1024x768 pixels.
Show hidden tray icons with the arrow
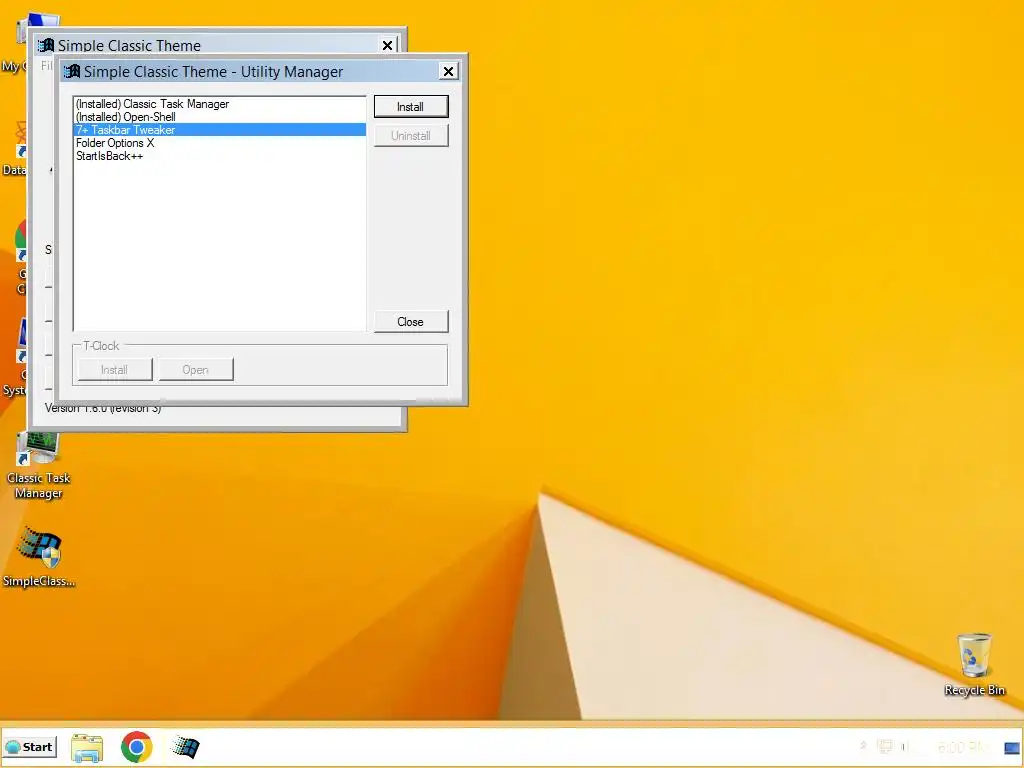(863, 746)
